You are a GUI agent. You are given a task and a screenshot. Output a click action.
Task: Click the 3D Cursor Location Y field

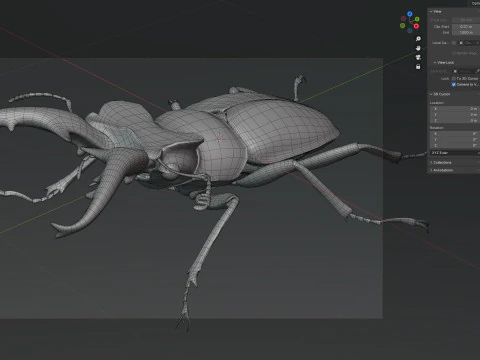[455, 115]
